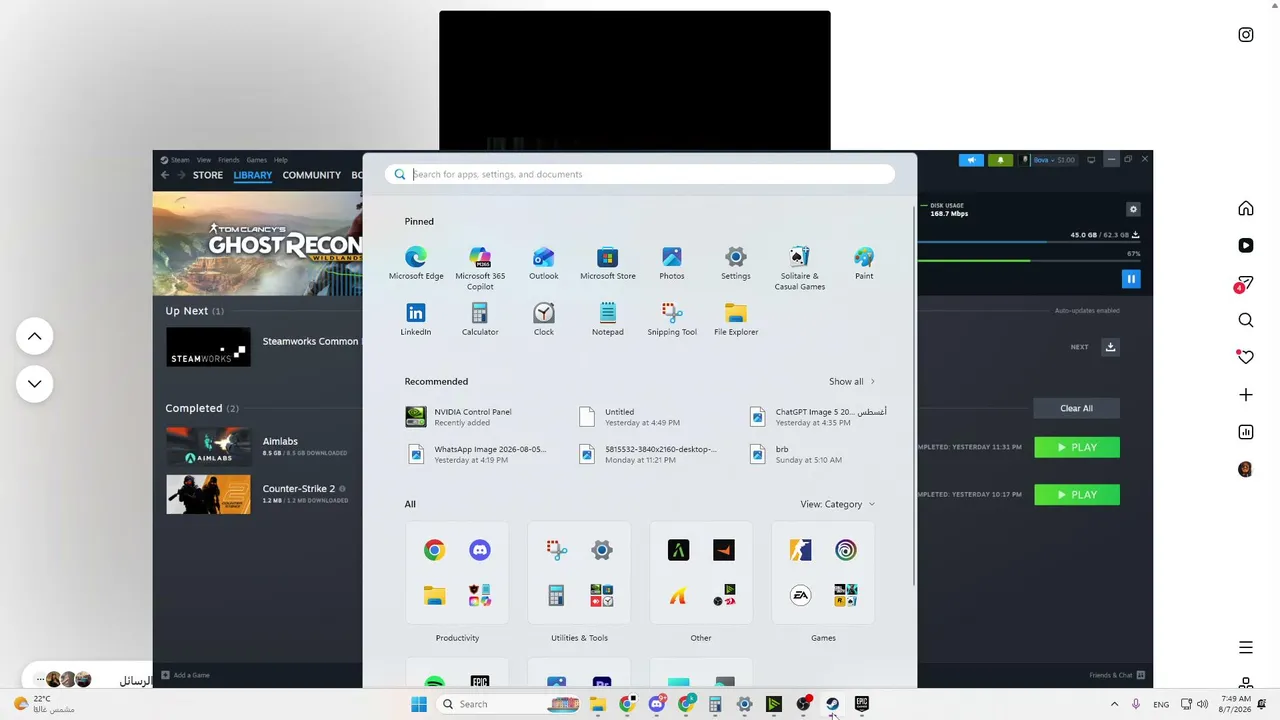1280x720 pixels.
Task: Open the magnifier search icon in Instagram sidebar
Action: point(1246,320)
